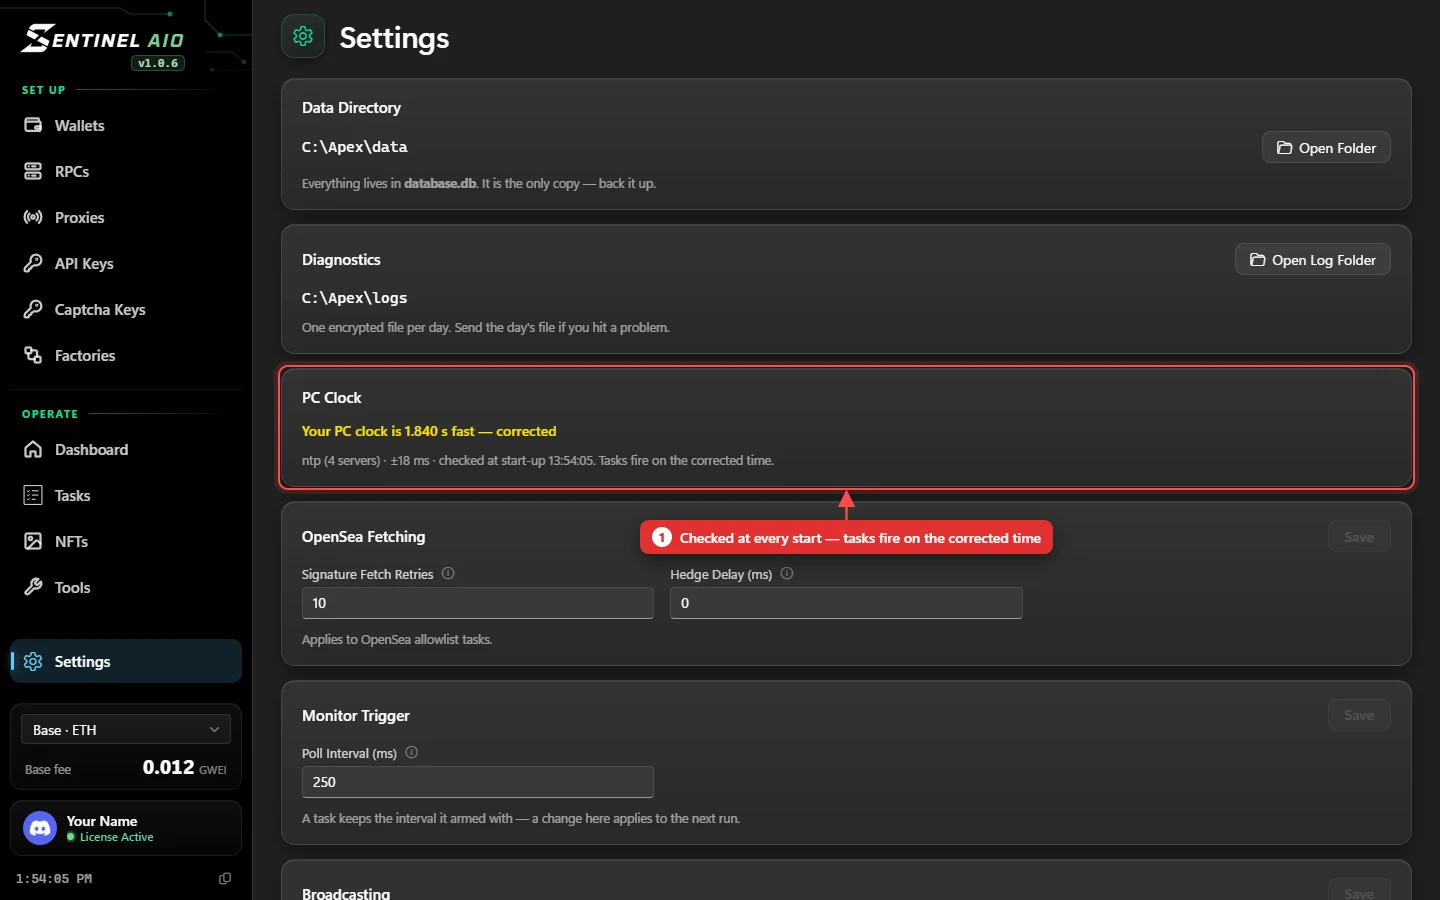Edit the Poll Interval (ms) field
The width and height of the screenshot is (1440, 900).
[x=478, y=782]
